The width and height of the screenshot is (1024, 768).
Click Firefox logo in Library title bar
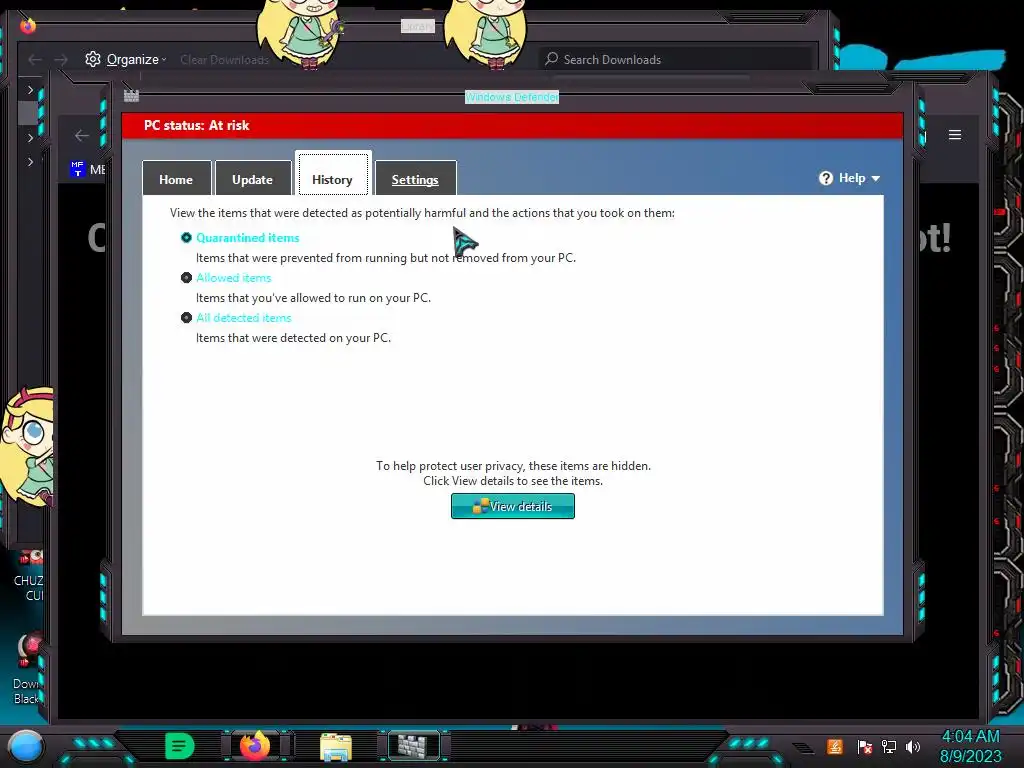tap(27, 25)
